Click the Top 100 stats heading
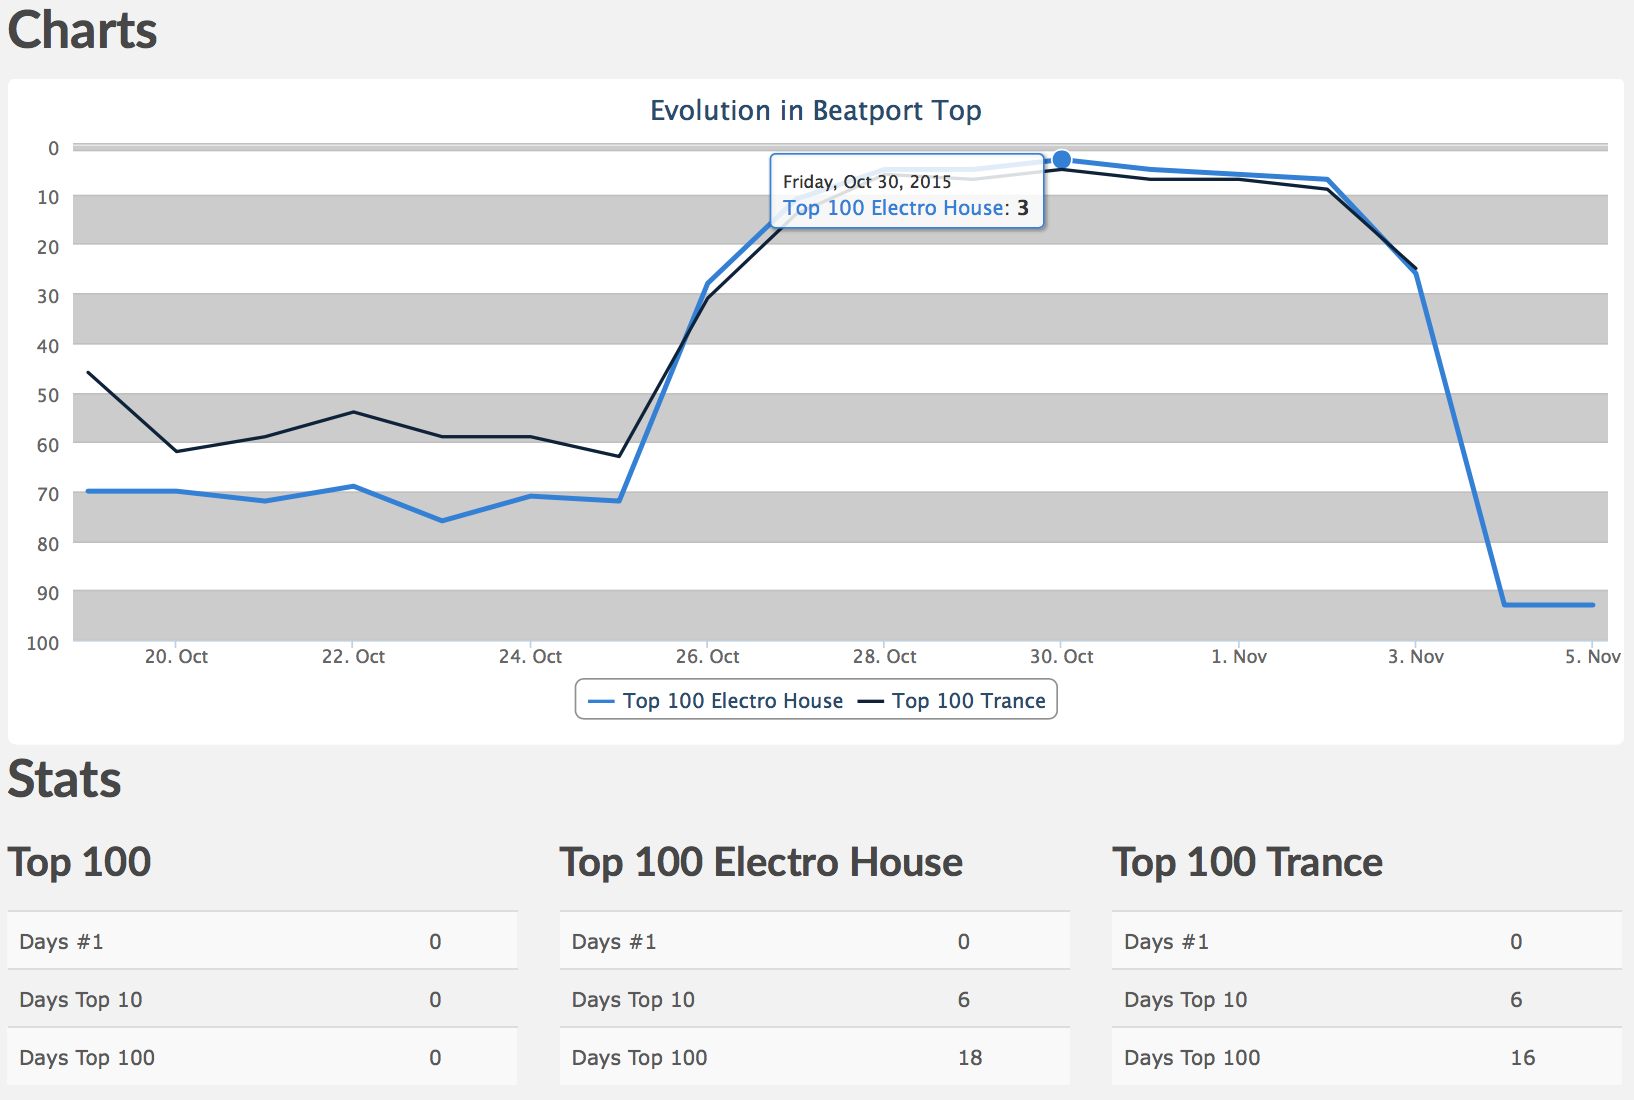 pyautogui.click(x=80, y=862)
